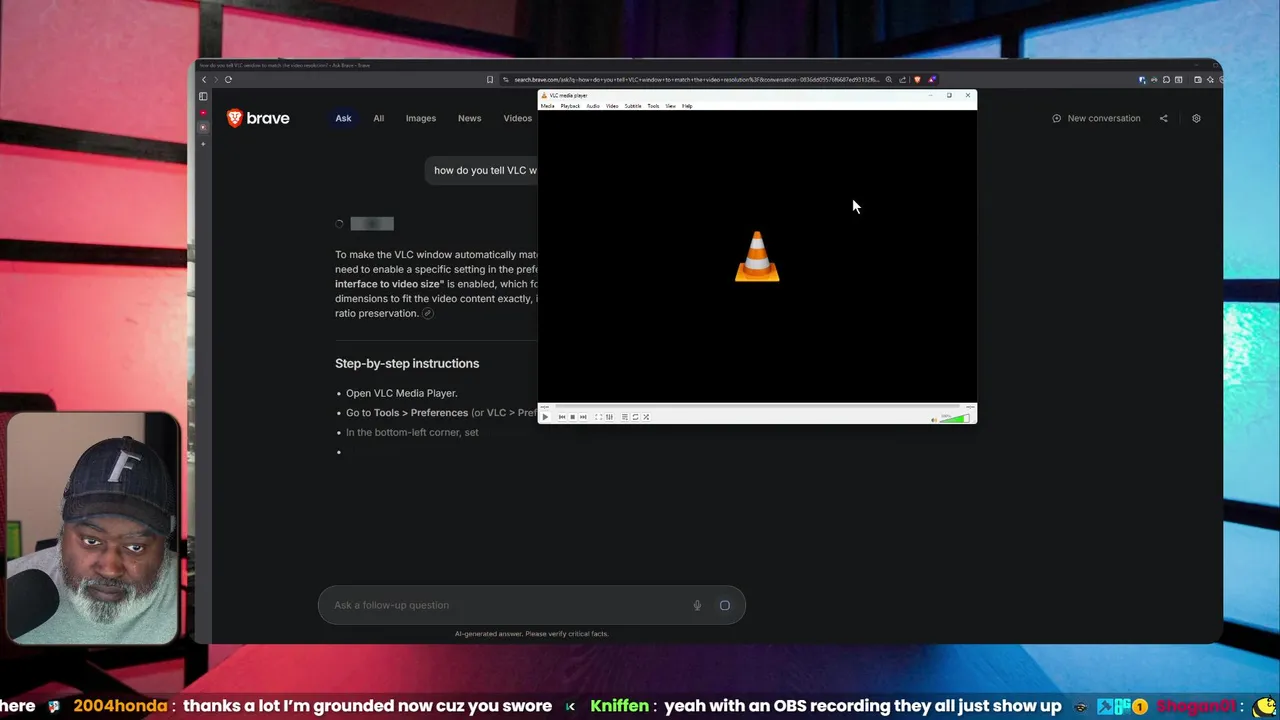
Task: Click the citation link icon after preservation
Action: [x=427, y=313]
